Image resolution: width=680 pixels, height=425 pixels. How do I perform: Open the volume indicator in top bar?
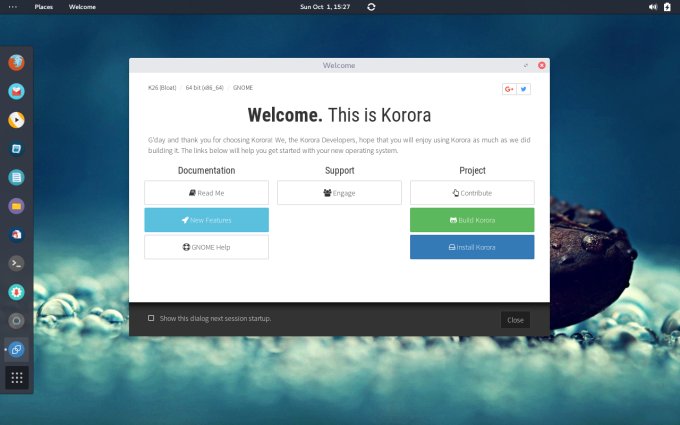[653, 7]
